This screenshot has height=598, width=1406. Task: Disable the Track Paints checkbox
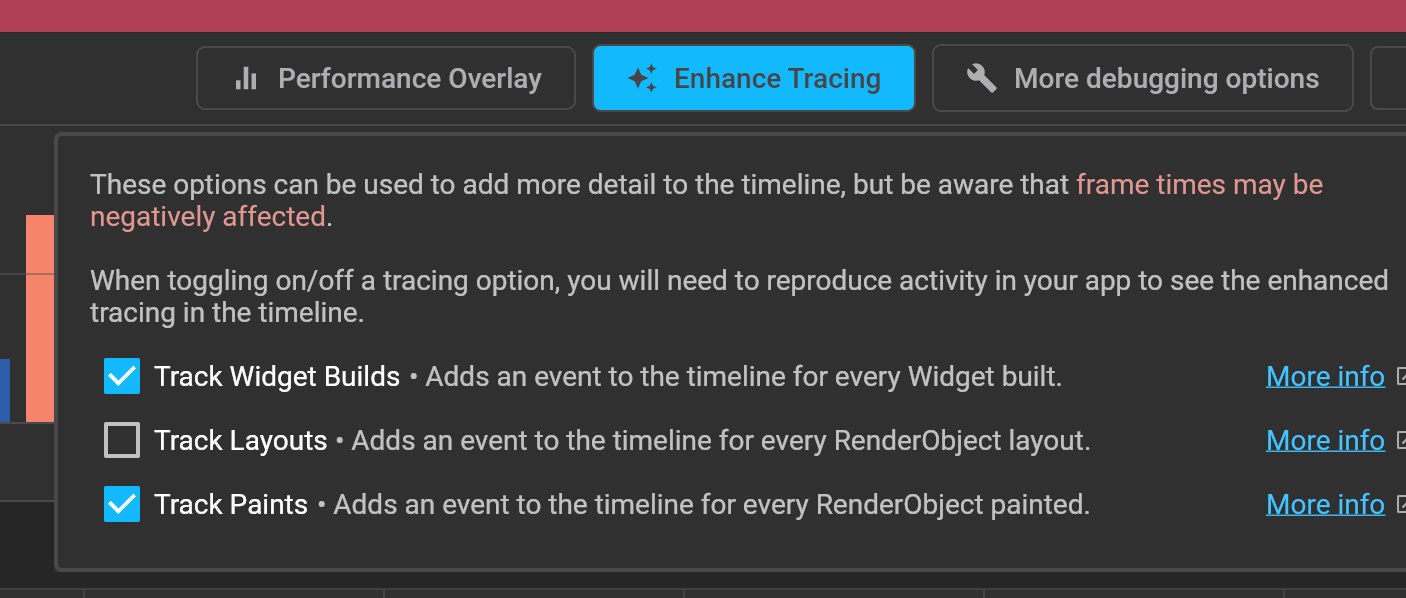click(122, 505)
